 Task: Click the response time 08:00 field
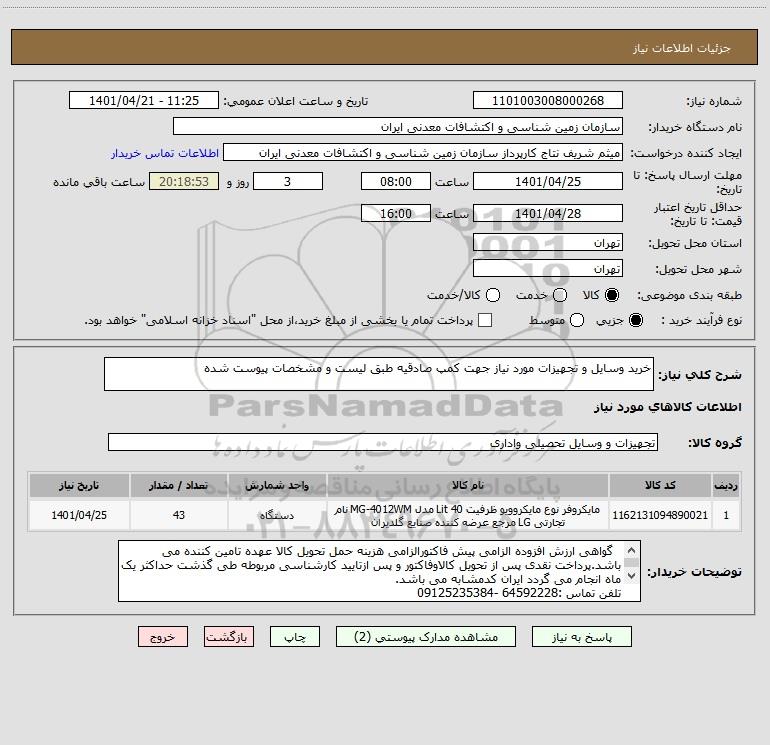point(396,181)
